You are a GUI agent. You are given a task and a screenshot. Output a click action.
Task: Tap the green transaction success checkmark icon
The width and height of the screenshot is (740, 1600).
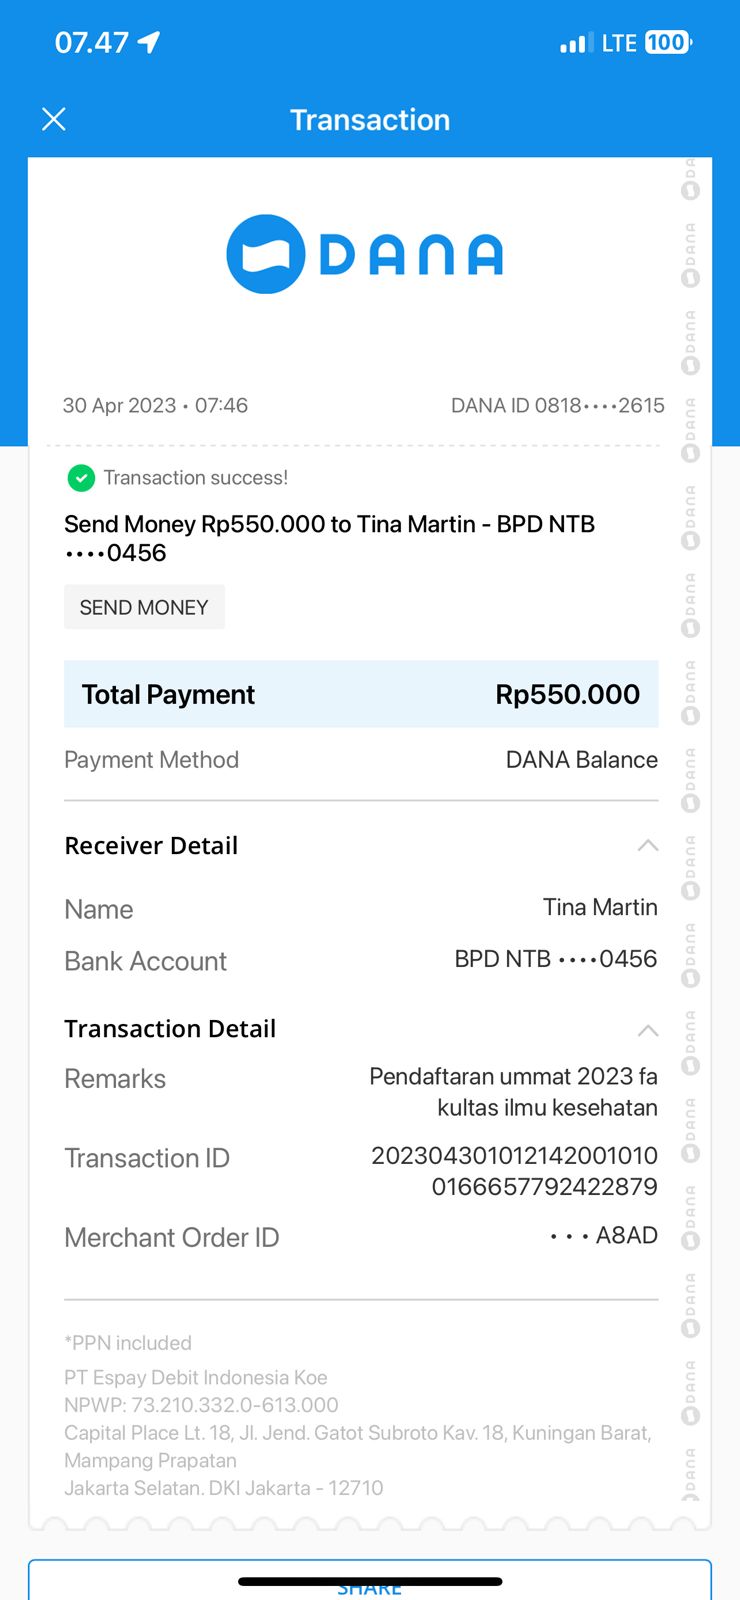coord(81,478)
